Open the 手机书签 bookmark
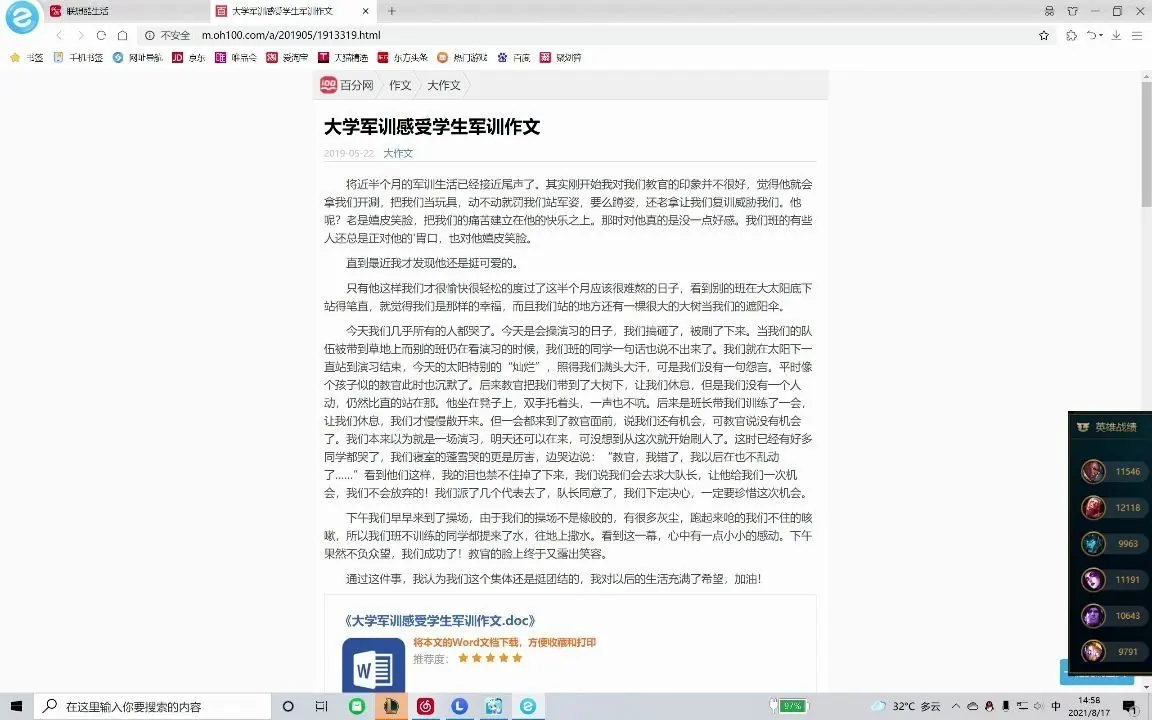The image size is (1152, 720). pyautogui.click(x=78, y=57)
